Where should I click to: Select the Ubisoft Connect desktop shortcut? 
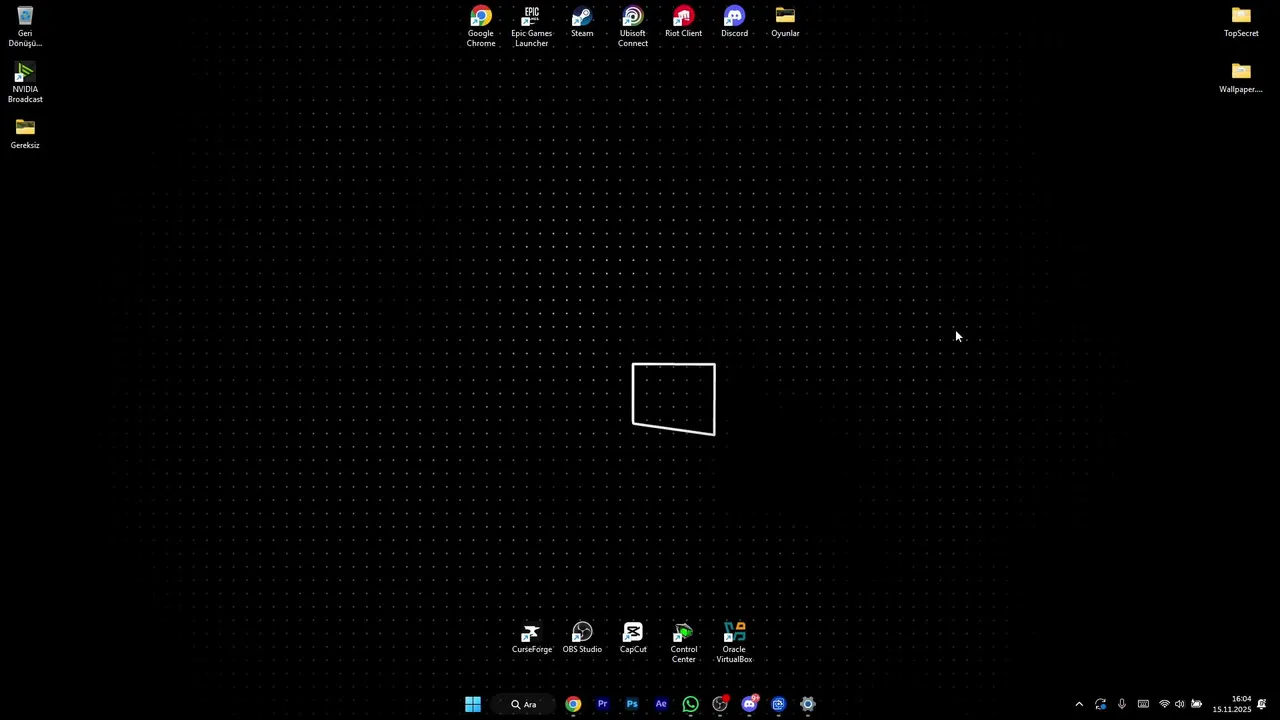coord(633,27)
